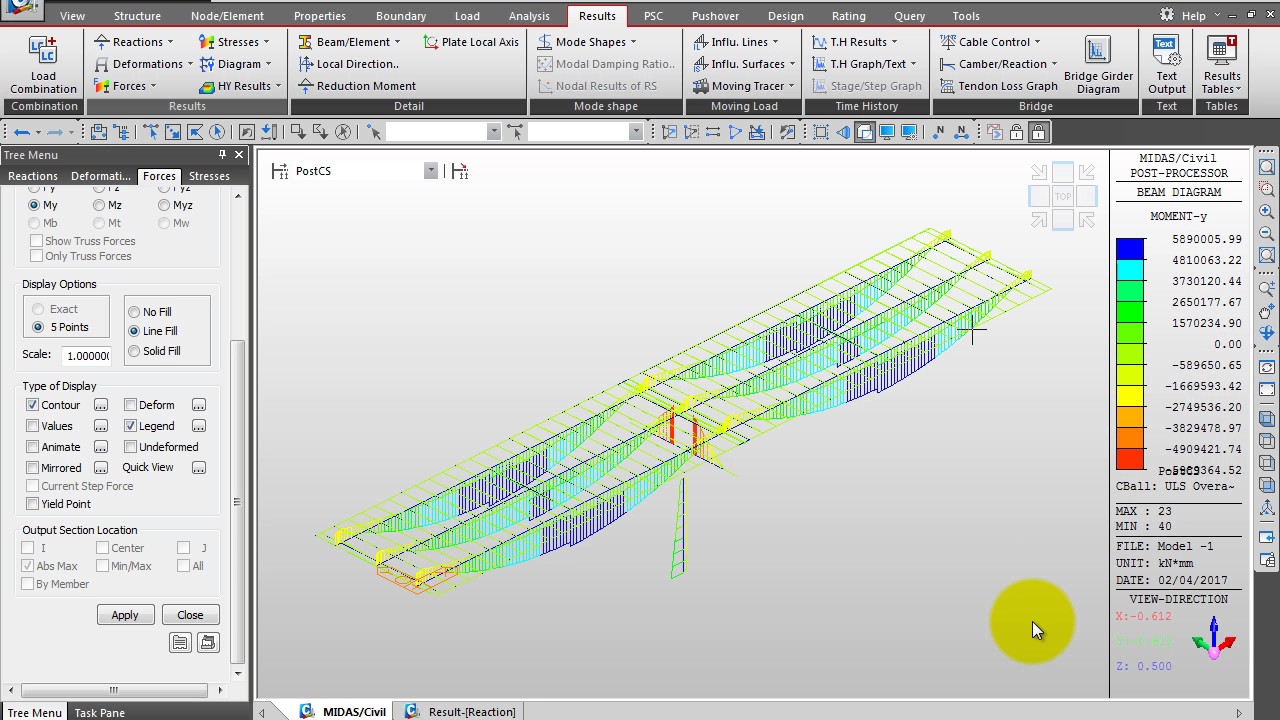Click the Tree Menu vertical scrollbar
This screenshot has height=720, width=1280.
point(238,500)
